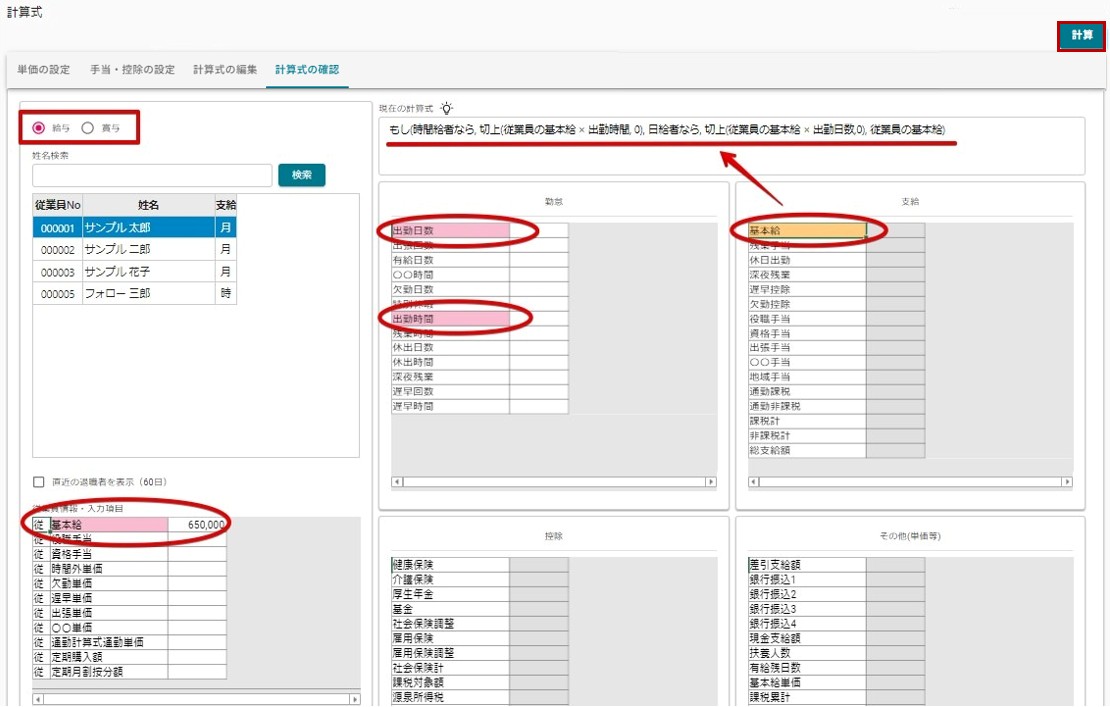Click the 定期月割按分額 employee input item
Screen dimensions: 1110x707
click(109, 672)
